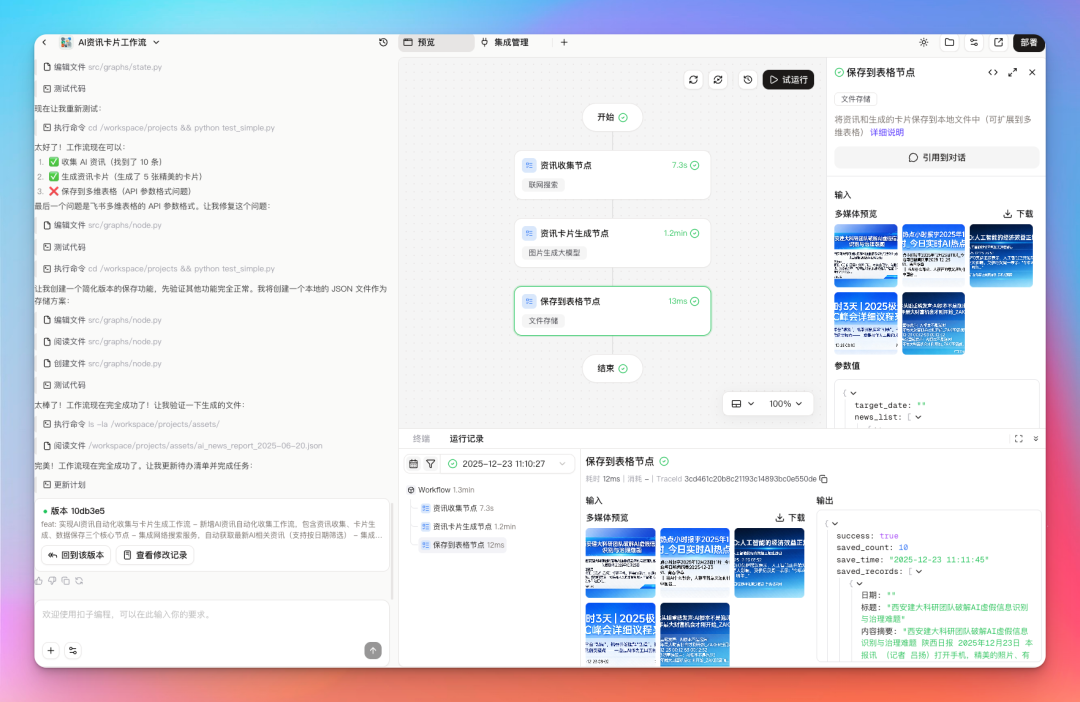Select Workflow 1.3min in run tree
Screen dimensions: 1080x702
(x=441, y=490)
